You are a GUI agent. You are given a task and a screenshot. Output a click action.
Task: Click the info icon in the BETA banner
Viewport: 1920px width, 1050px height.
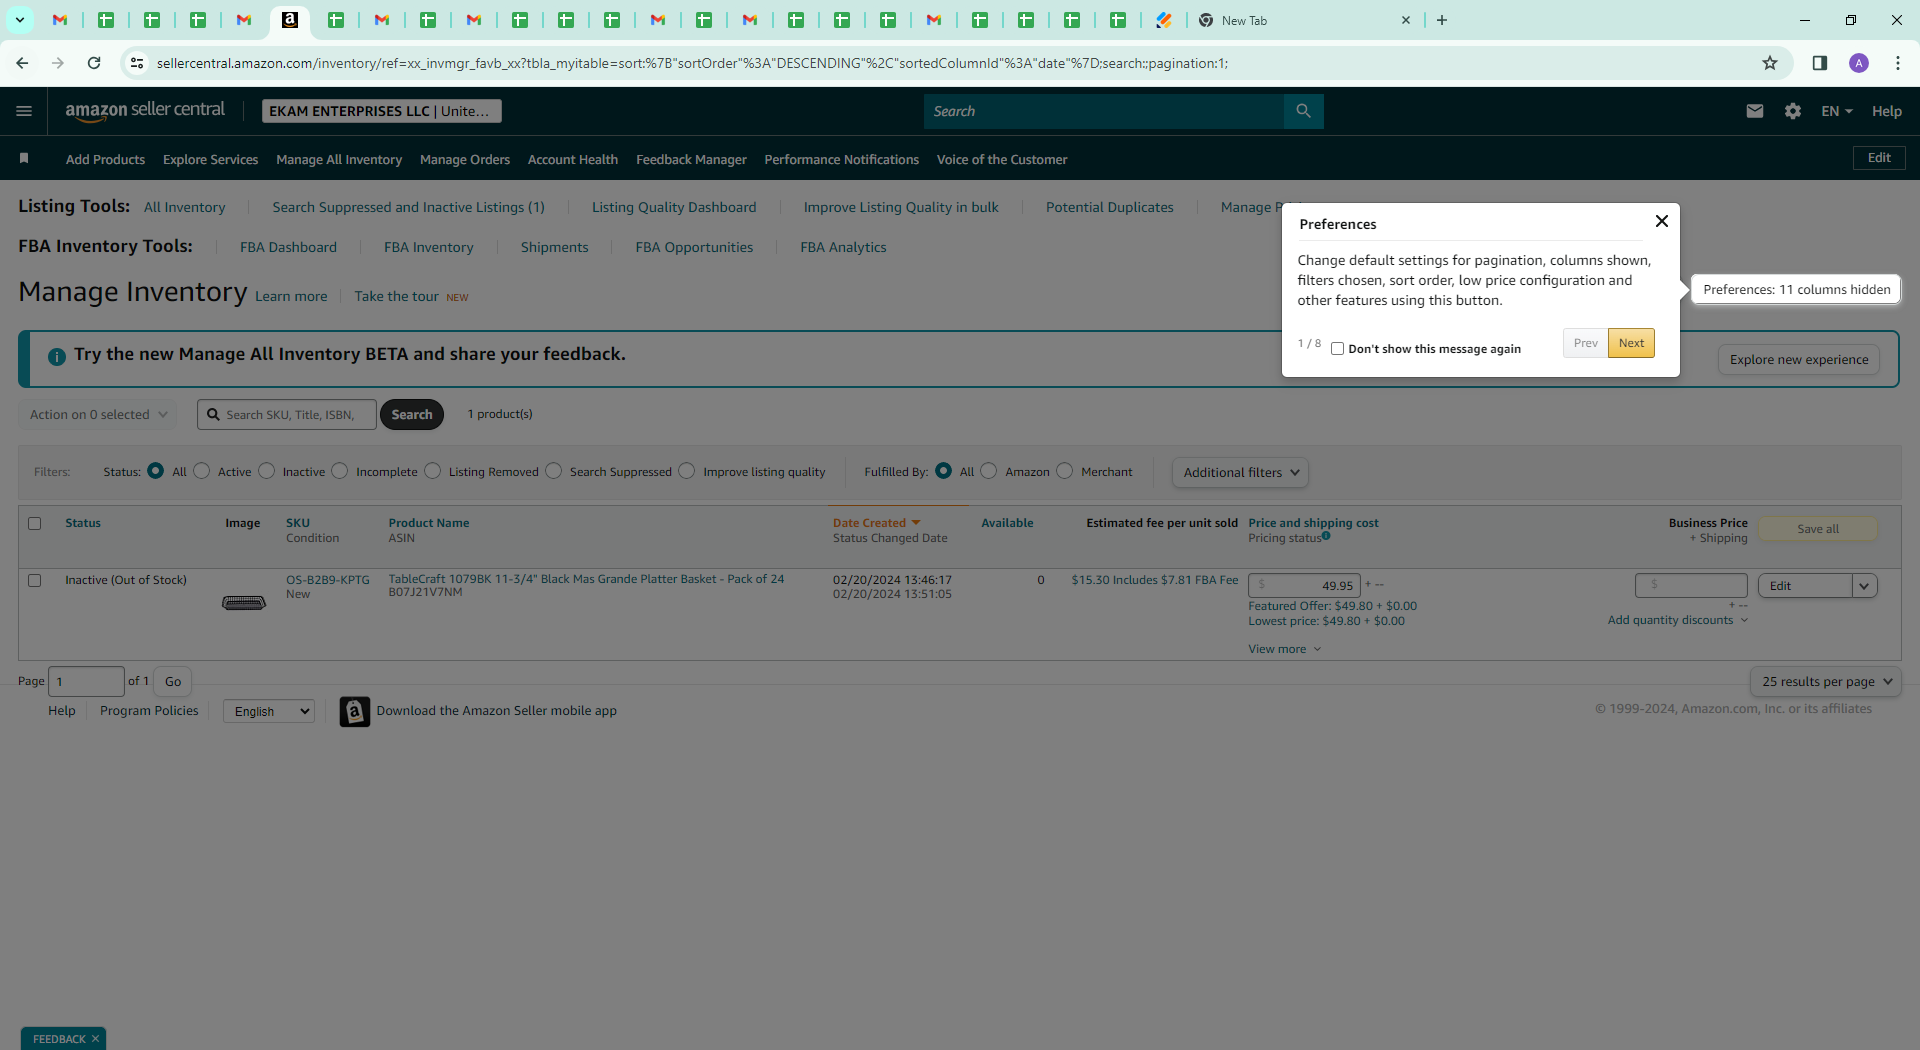pos(57,356)
